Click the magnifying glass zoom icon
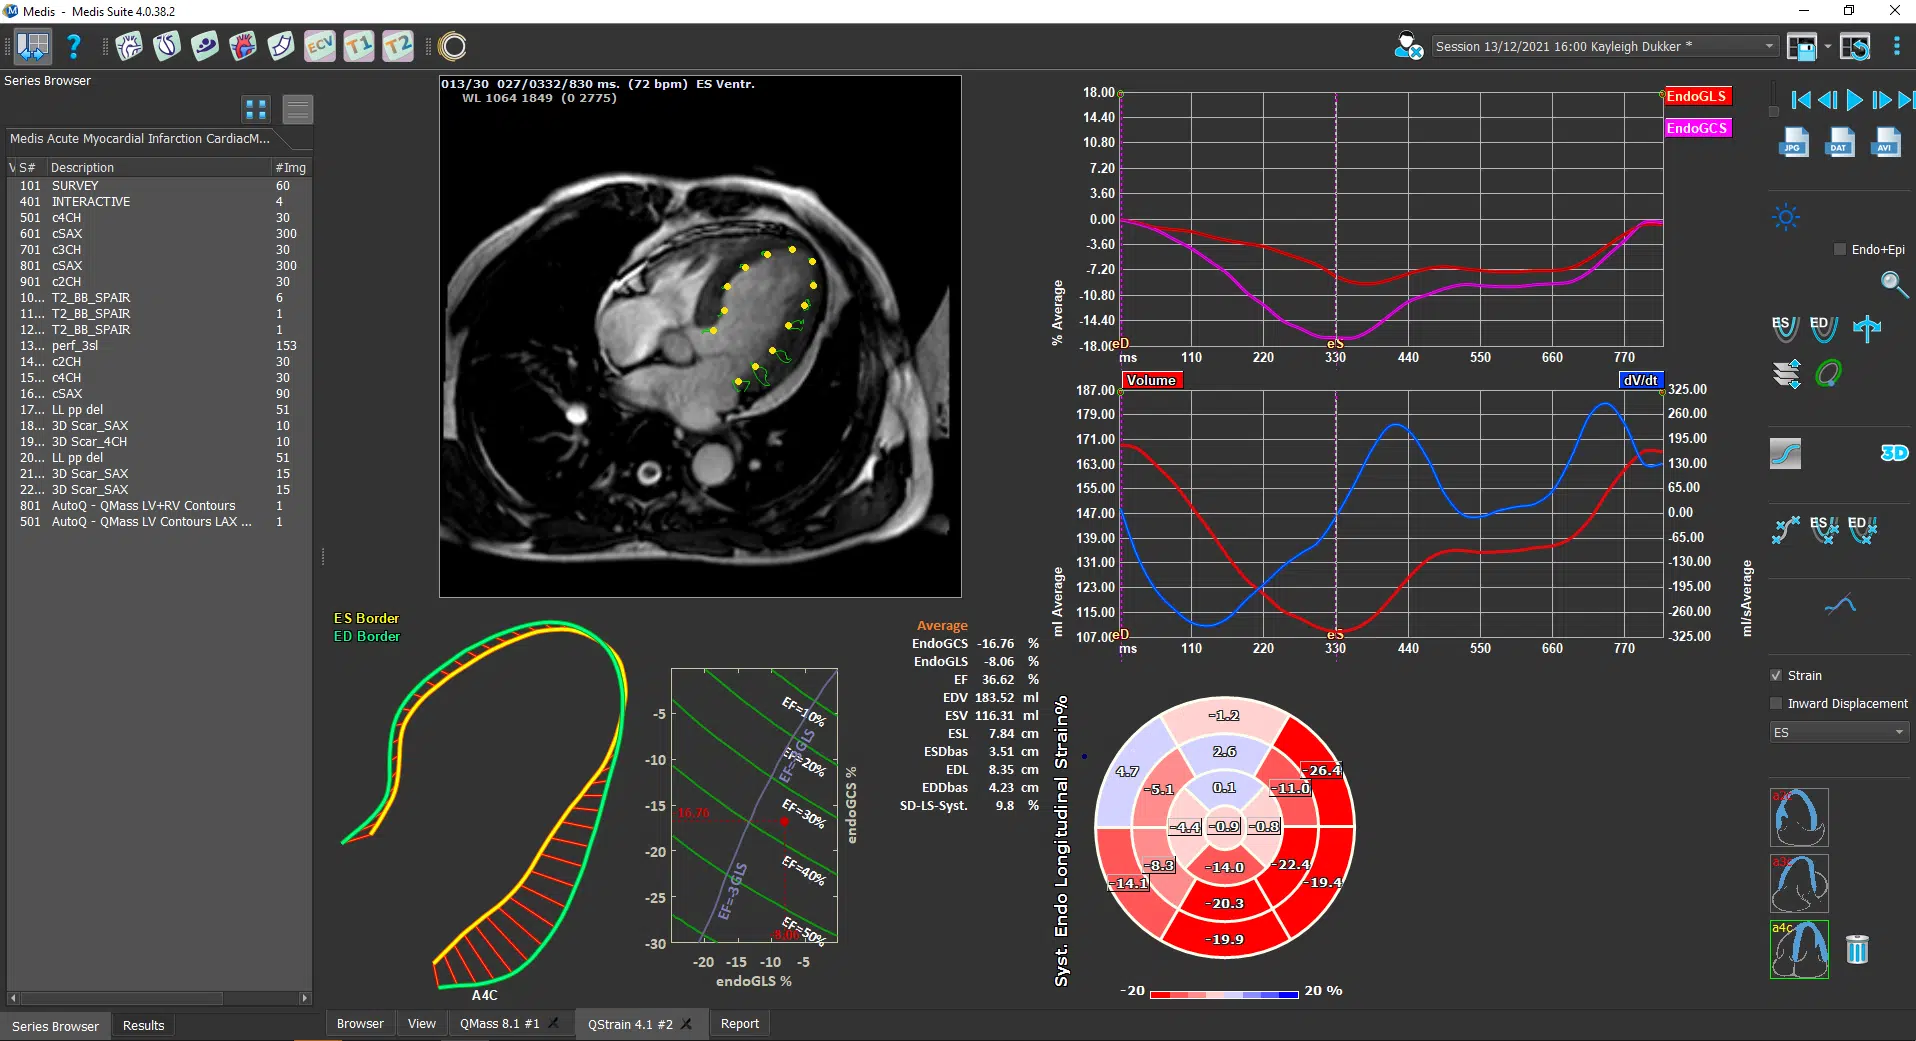The width and height of the screenshot is (1916, 1041). coord(1893,284)
